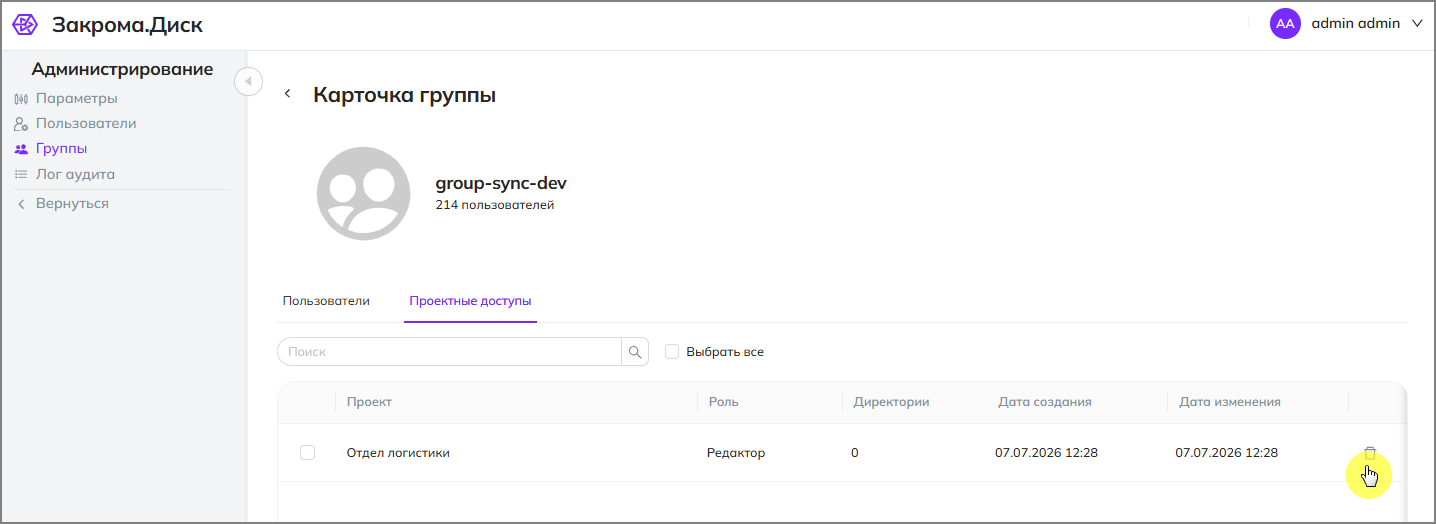Image resolution: width=1436 pixels, height=524 pixels.
Task: Open Лог аудита list icon
Action: (x=21, y=174)
